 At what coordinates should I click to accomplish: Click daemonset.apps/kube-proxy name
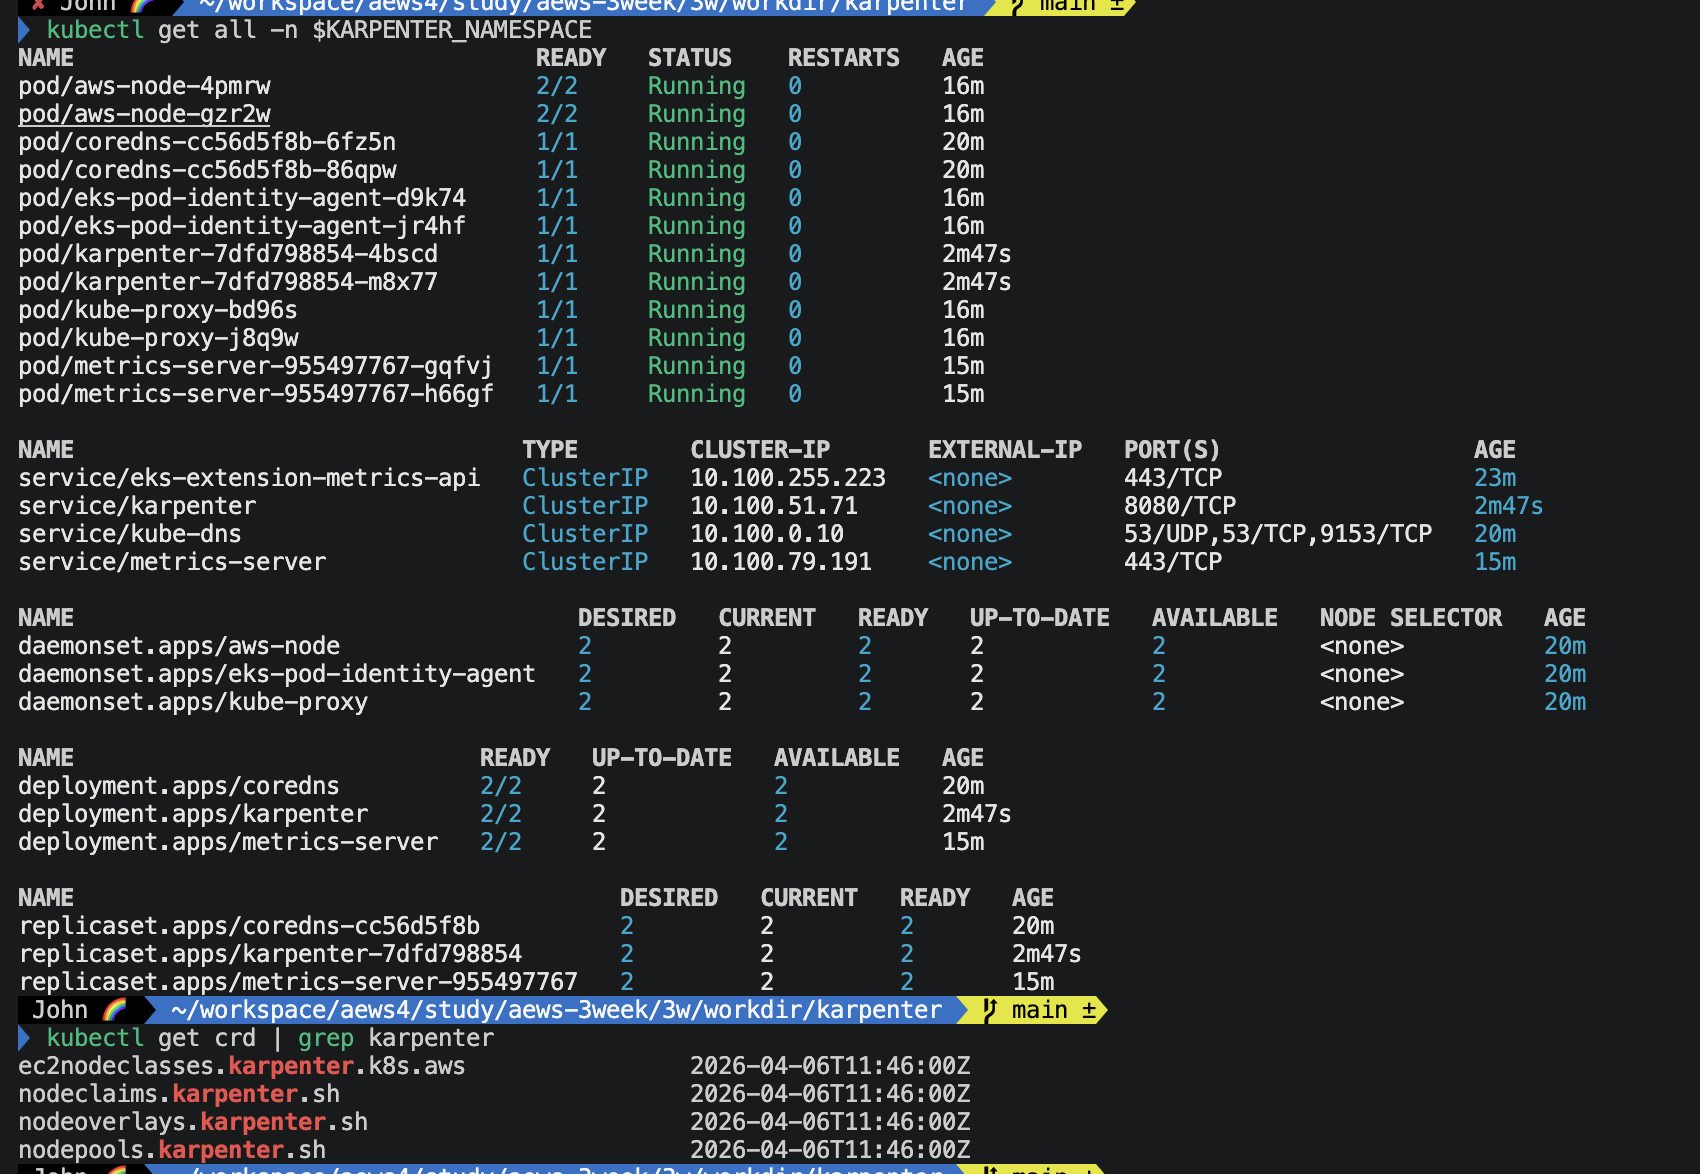tap(193, 702)
